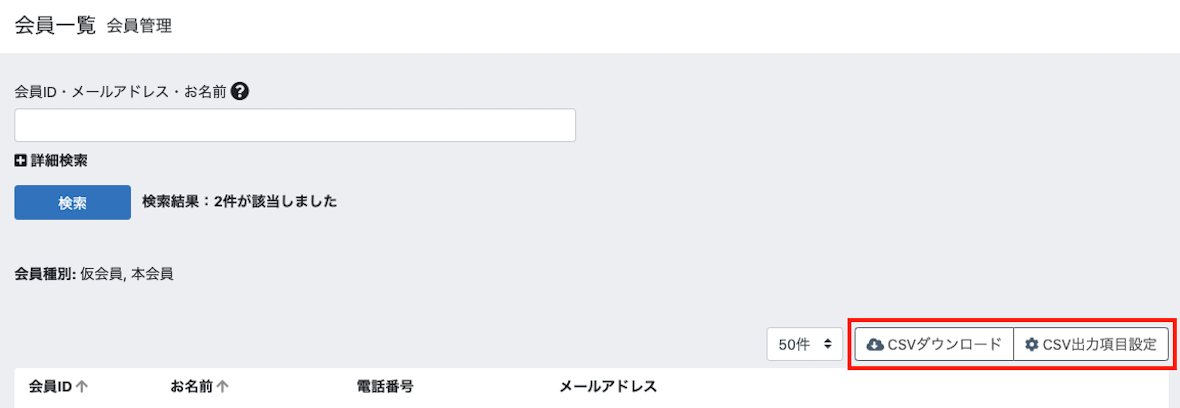1180x408 pixels.
Task: Download the member list via CSVダウンロード
Action: click(934, 345)
